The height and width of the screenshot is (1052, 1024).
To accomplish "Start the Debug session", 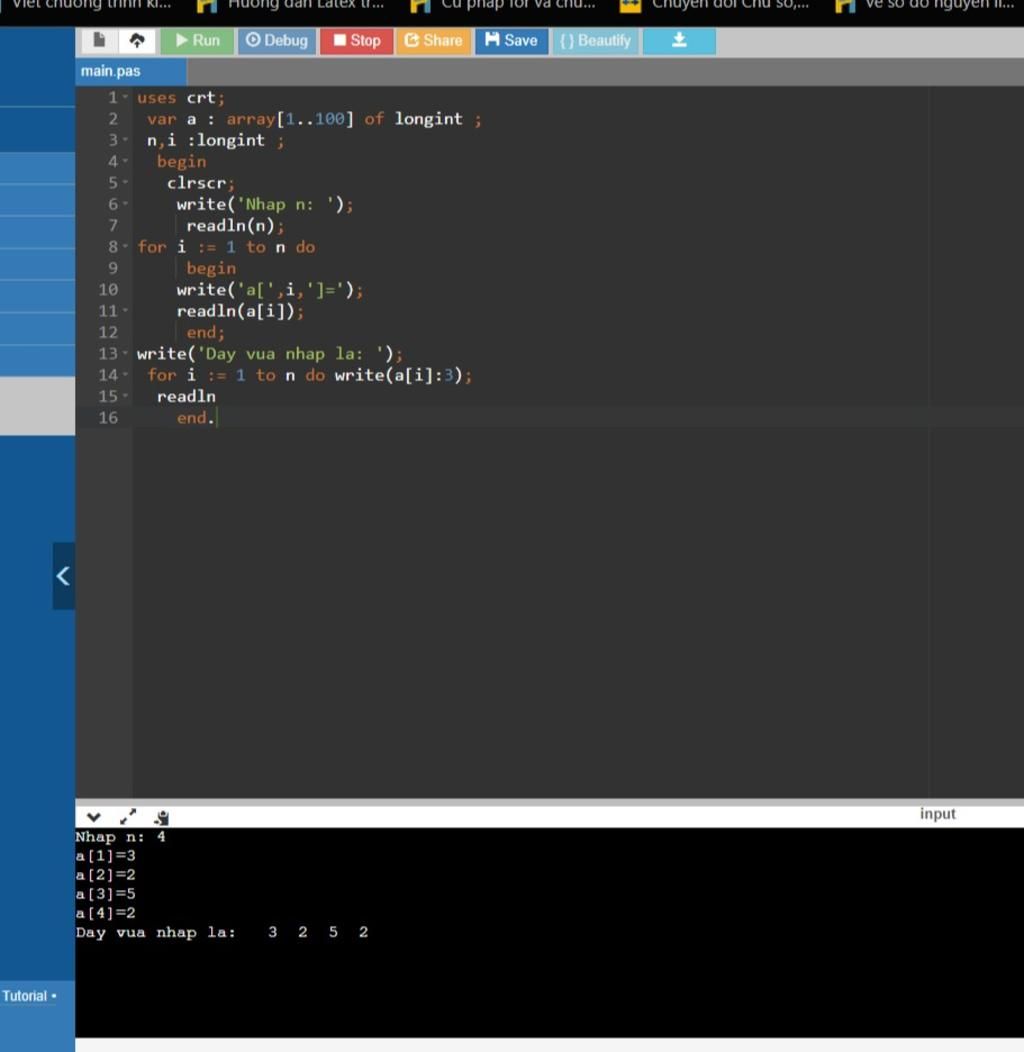I will (x=277, y=40).
